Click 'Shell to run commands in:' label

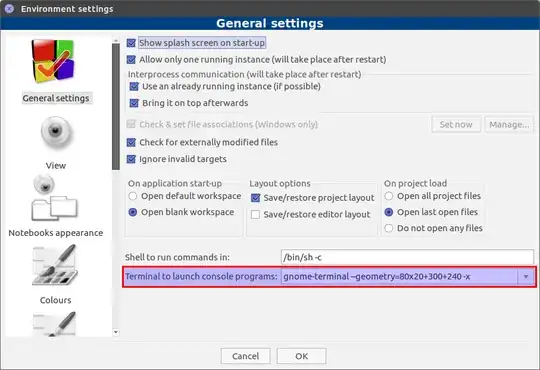177,257
